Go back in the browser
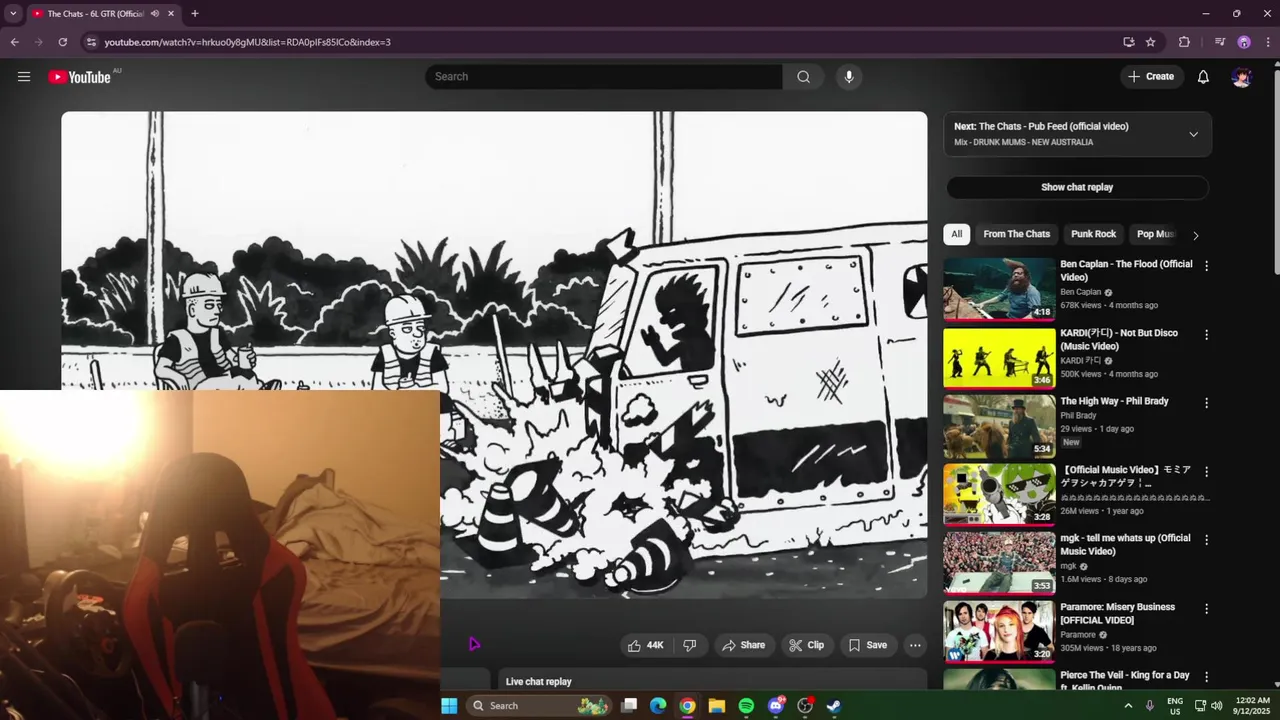Viewport: 1280px width, 720px height. tap(14, 42)
